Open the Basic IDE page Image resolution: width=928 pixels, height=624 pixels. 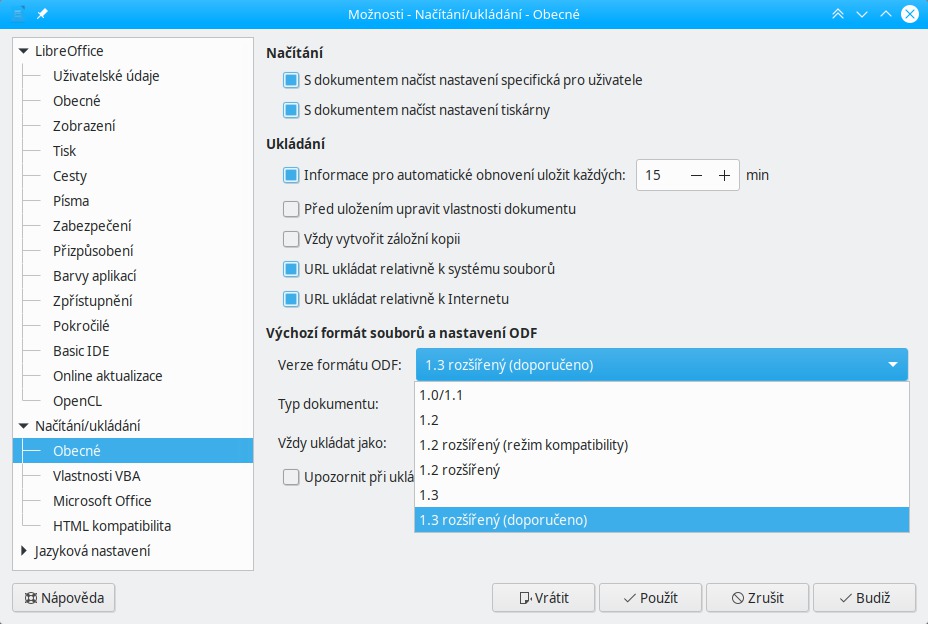click(81, 351)
